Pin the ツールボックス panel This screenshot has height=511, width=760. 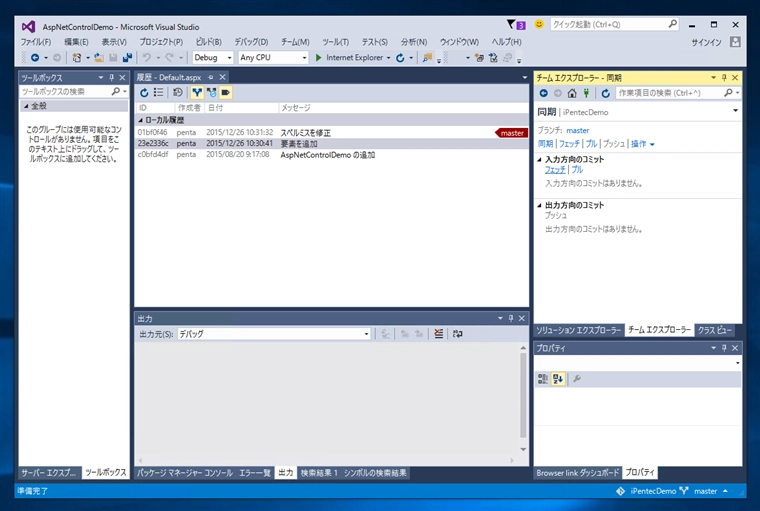tap(111, 77)
